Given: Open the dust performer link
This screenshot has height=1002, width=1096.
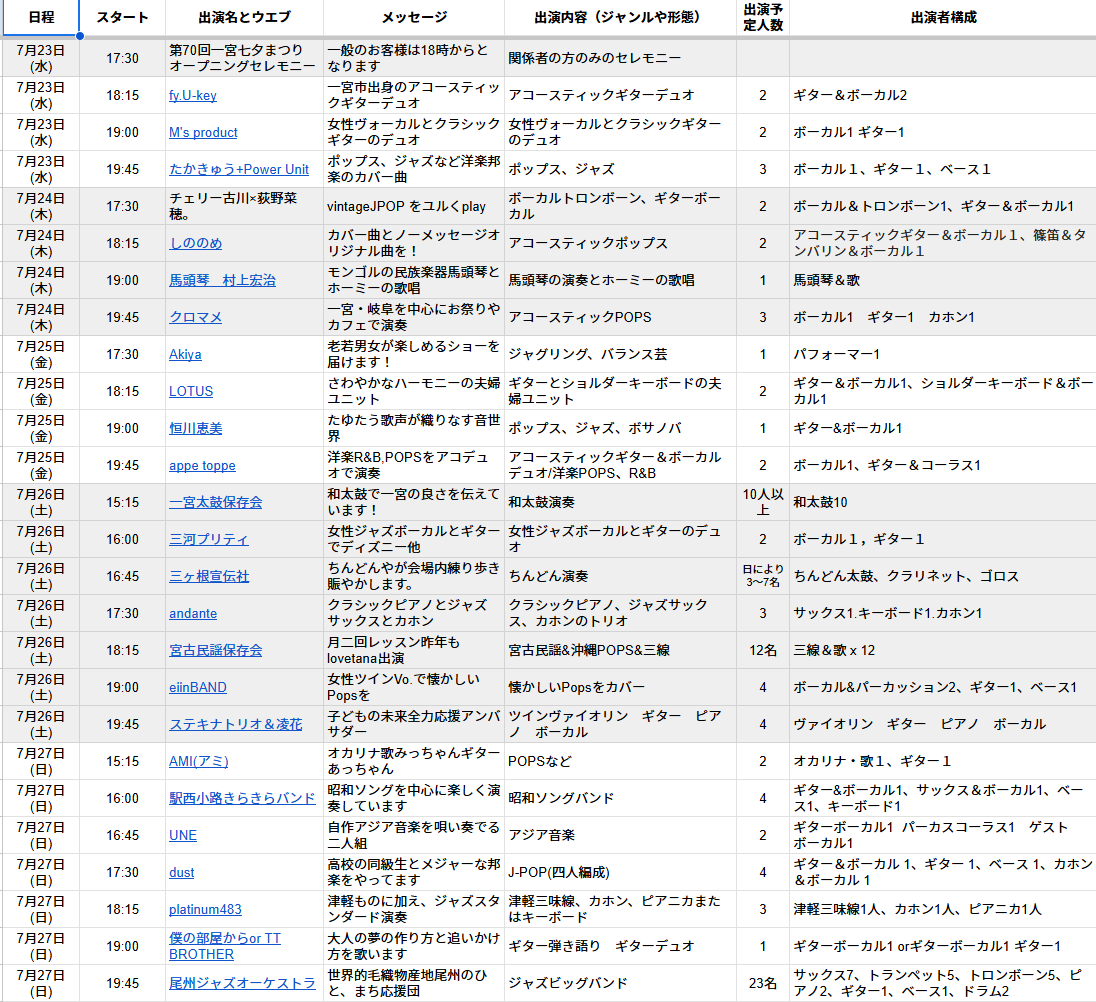Looking at the screenshot, I should click(x=181, y=873).
